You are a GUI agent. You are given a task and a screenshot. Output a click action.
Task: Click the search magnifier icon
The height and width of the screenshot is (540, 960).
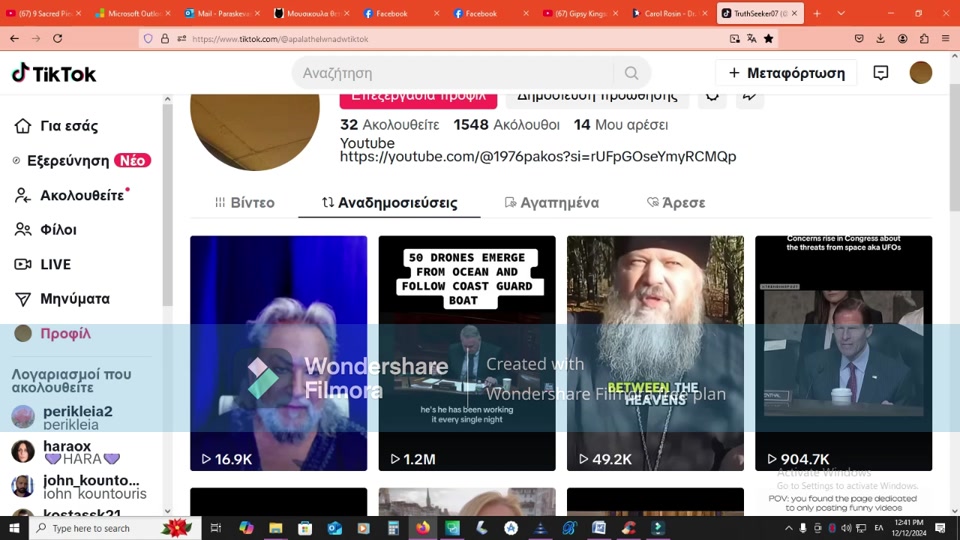(631, 73)
